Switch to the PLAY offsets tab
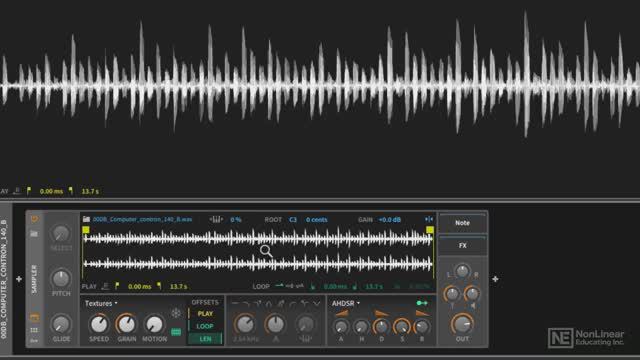Image resolution: width=640 pixels, height=360 pixels. pyautogui.click(x=205, y=314)
